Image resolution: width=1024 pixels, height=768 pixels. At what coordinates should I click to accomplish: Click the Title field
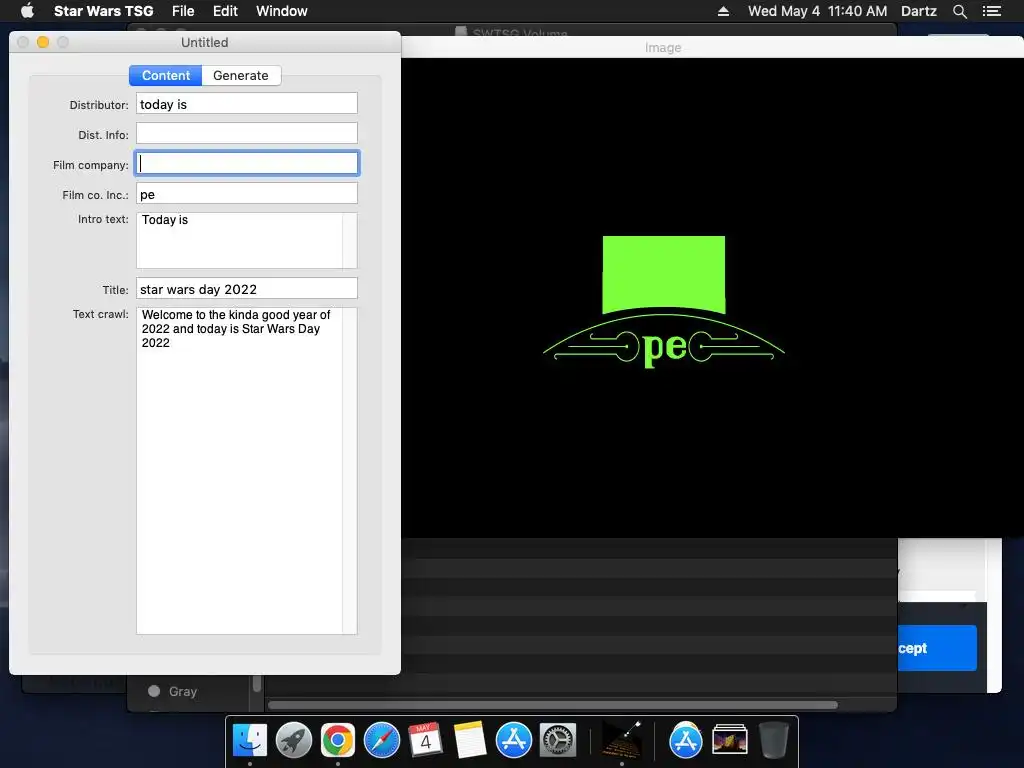tap(247, 289)
